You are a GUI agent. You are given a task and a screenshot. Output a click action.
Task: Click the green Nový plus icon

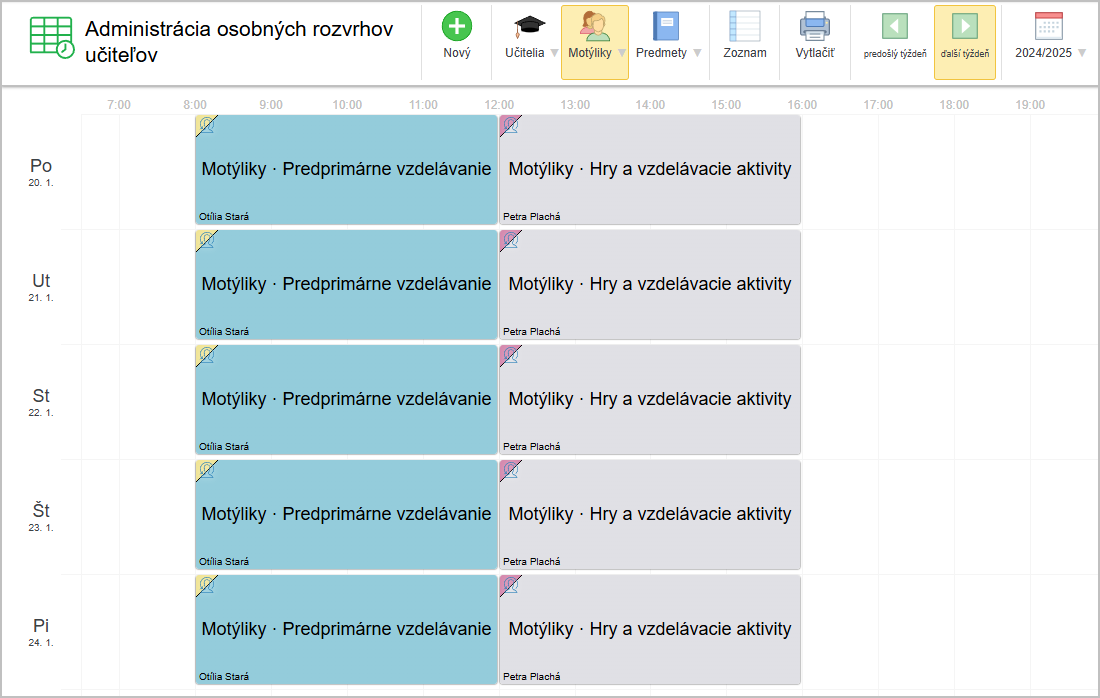[x=457, y=27]
